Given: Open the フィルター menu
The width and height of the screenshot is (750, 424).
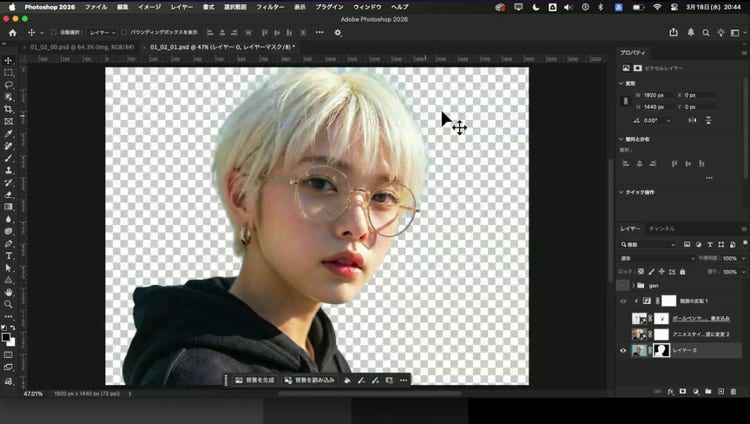Looking at the screenshot, I should click(270, 6).
